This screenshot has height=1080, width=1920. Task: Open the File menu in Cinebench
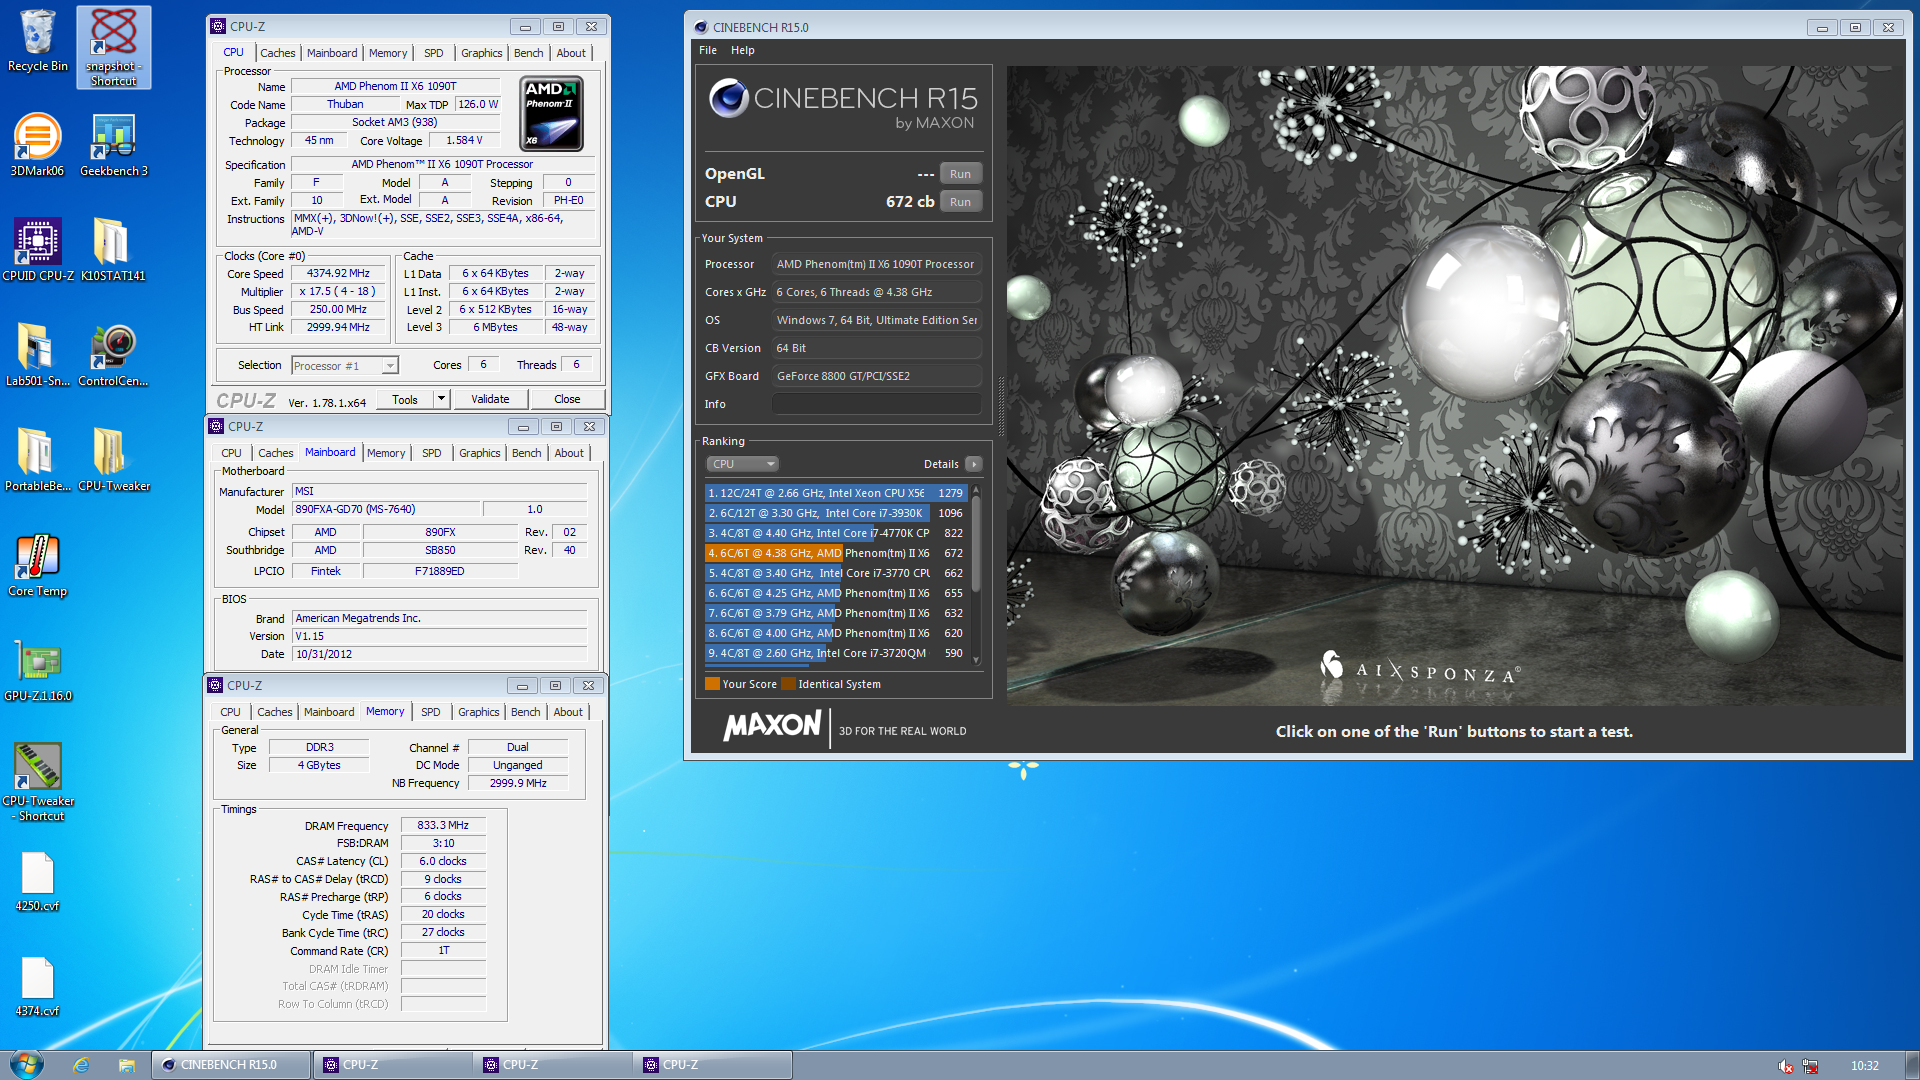pyautogui.click(x=708, y=50)
